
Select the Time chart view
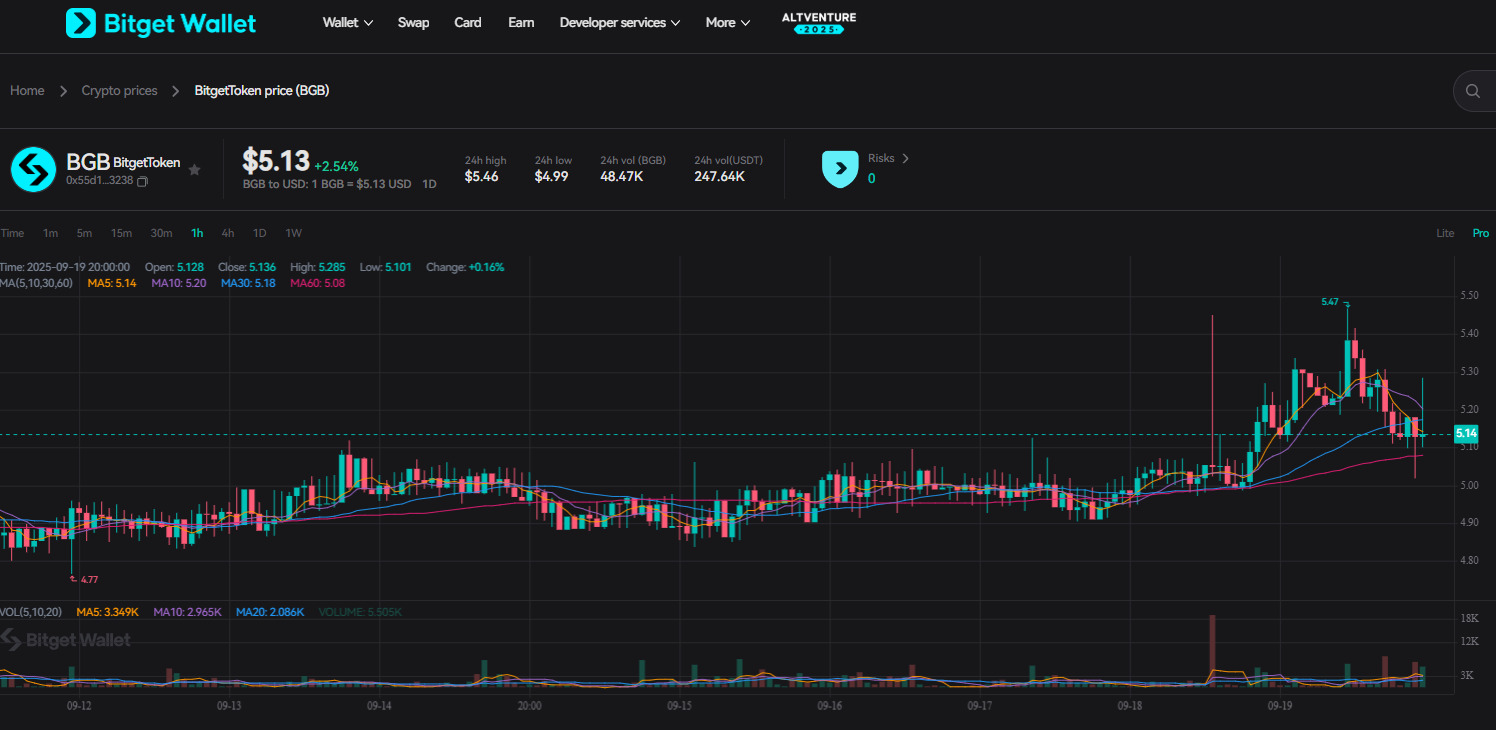point(12,233)
